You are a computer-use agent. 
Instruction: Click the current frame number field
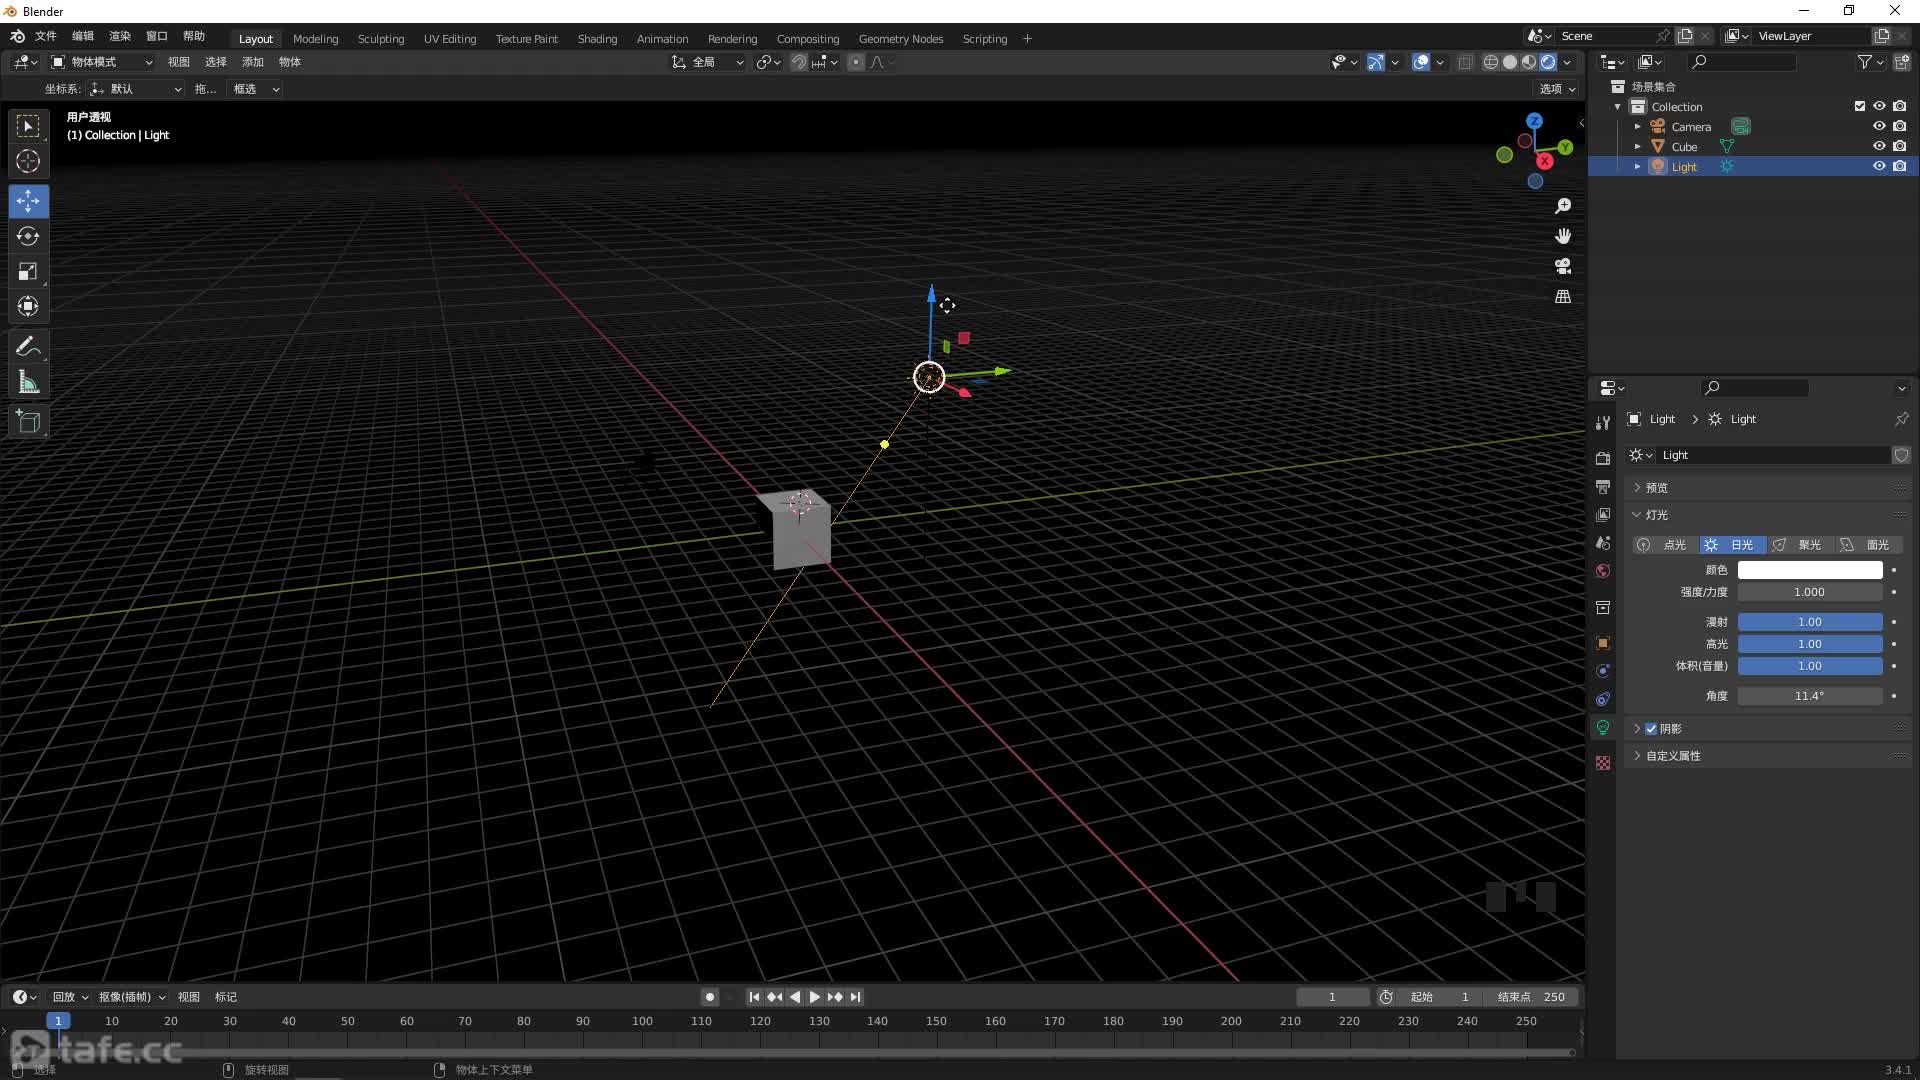(x=1332, y=997)
